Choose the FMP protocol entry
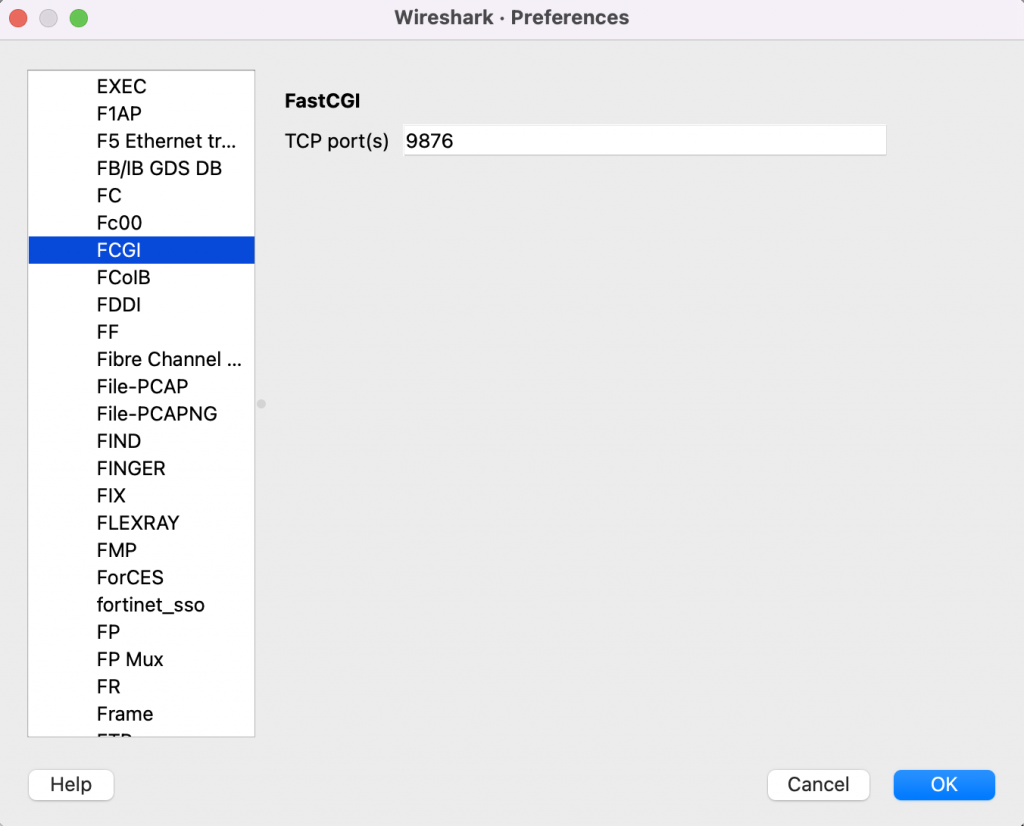This screenshot has width=1024, height=826. click(142, 550)
